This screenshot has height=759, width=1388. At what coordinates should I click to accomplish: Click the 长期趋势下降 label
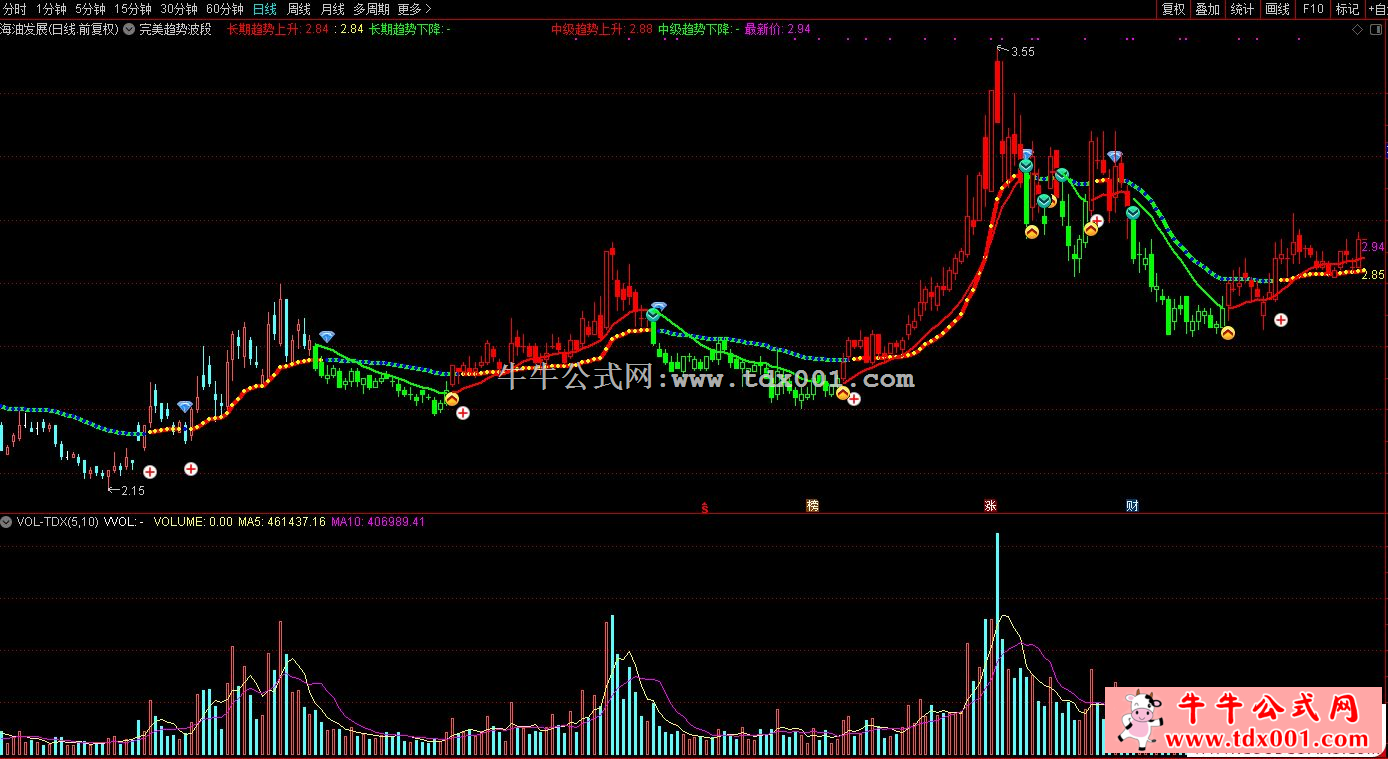410,29
